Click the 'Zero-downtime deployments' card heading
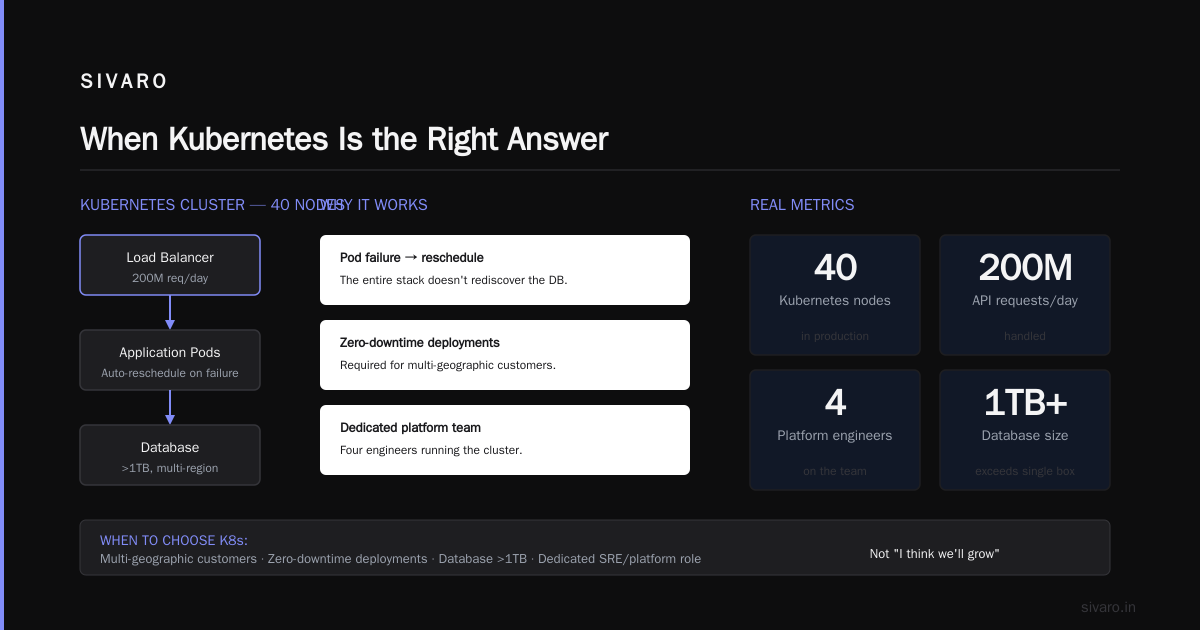The height and width of the screenshot is (630, 1200). (420, 343)
